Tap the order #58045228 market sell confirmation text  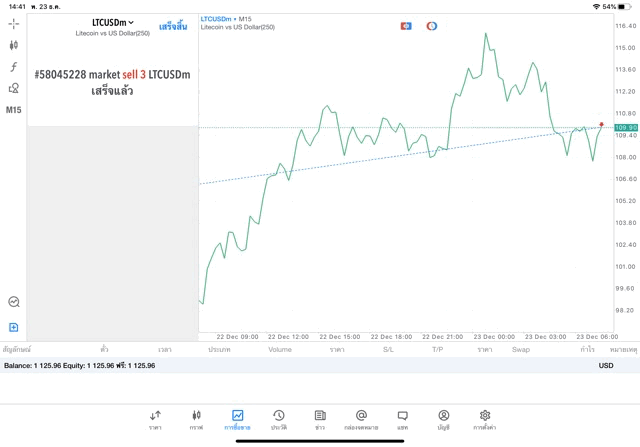click(112, 82)
